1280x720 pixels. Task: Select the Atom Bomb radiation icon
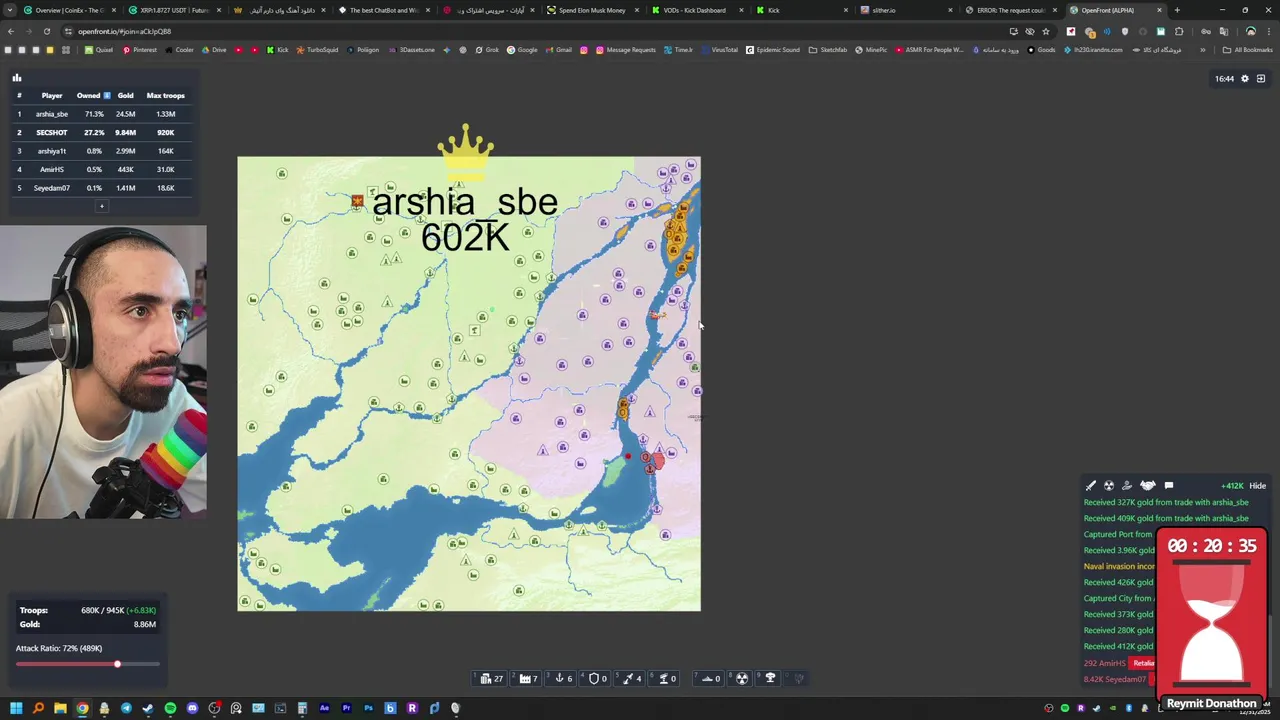[742, 678]
